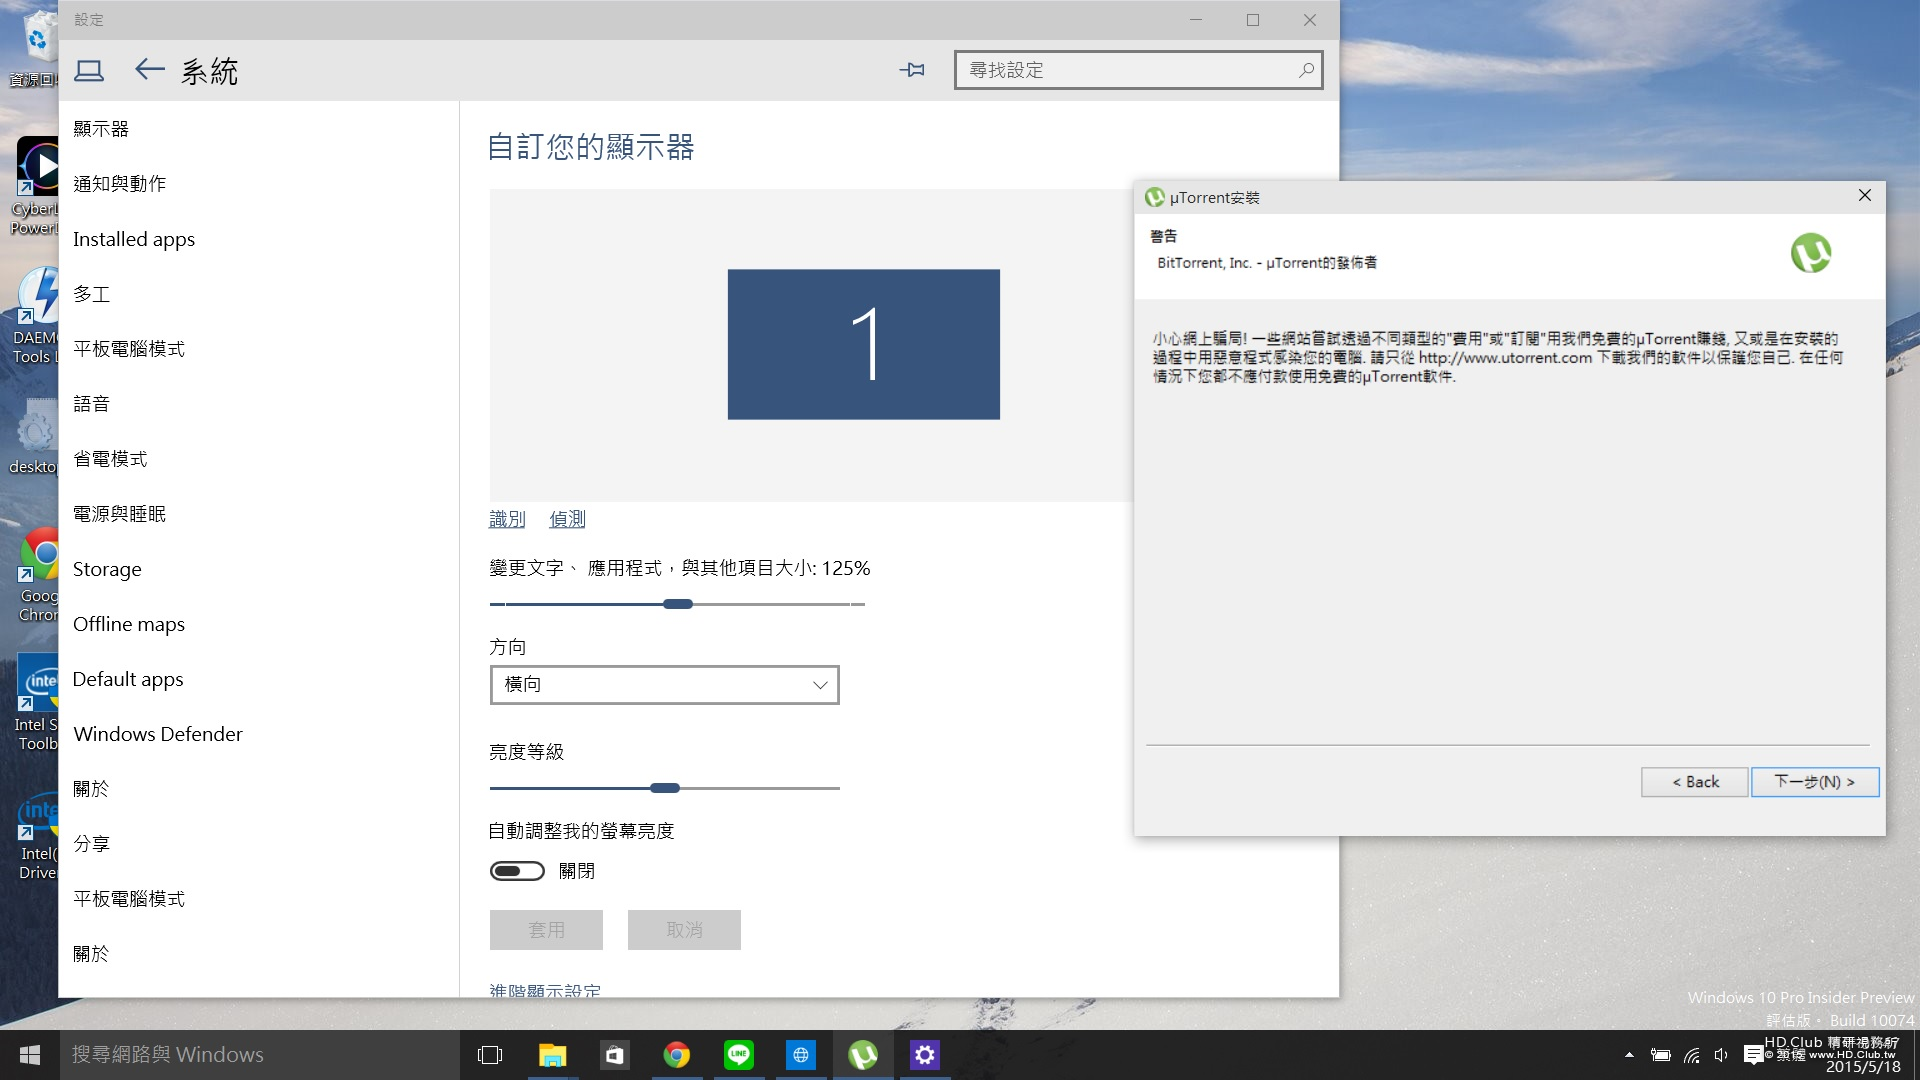Screen dimensions: 1920x1080
Task: Click the brightness level slider
Action: coord(664,788)
